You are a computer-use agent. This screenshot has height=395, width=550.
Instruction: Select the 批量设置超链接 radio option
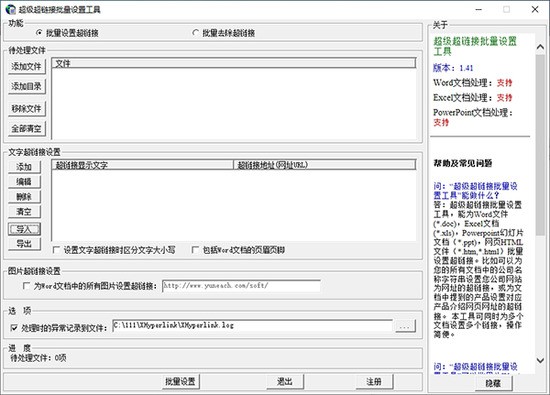tap(67, 33)
